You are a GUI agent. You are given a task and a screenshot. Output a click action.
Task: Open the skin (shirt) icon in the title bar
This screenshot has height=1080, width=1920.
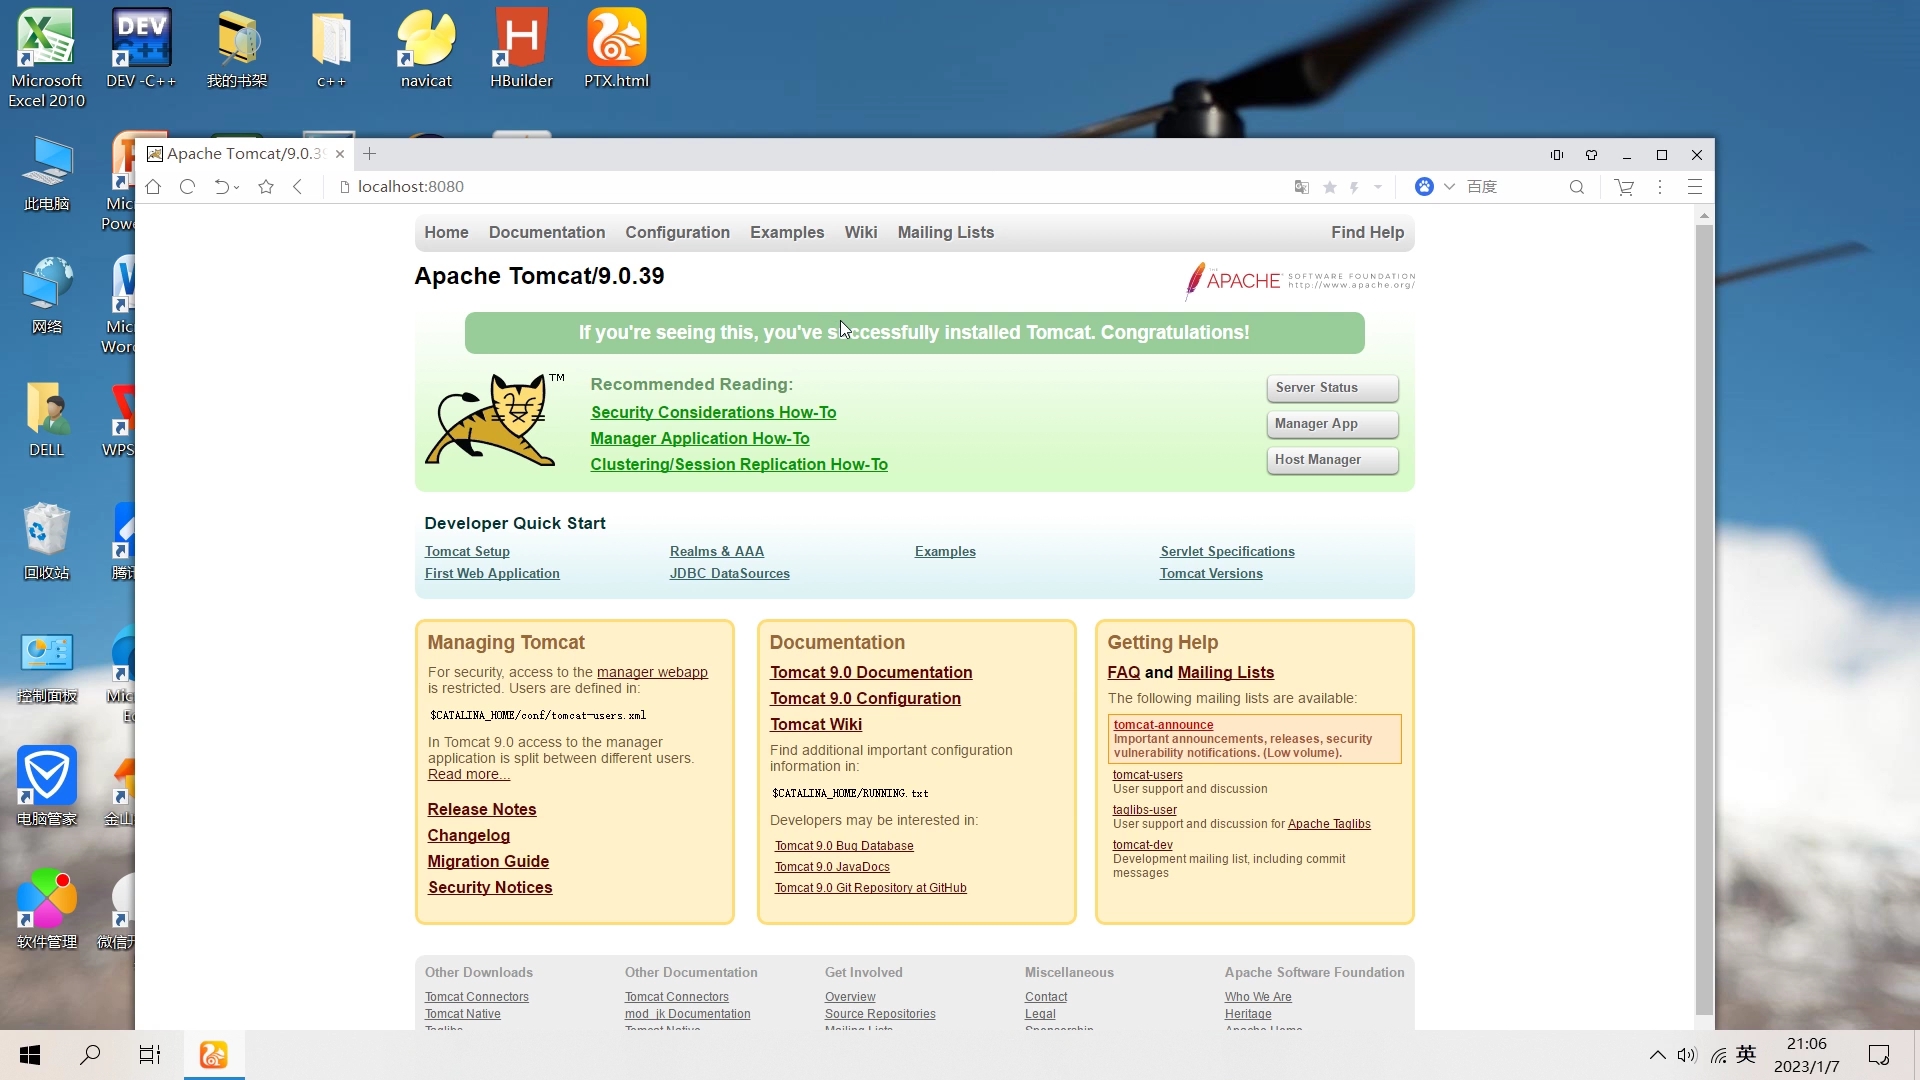coord(1592,155)
